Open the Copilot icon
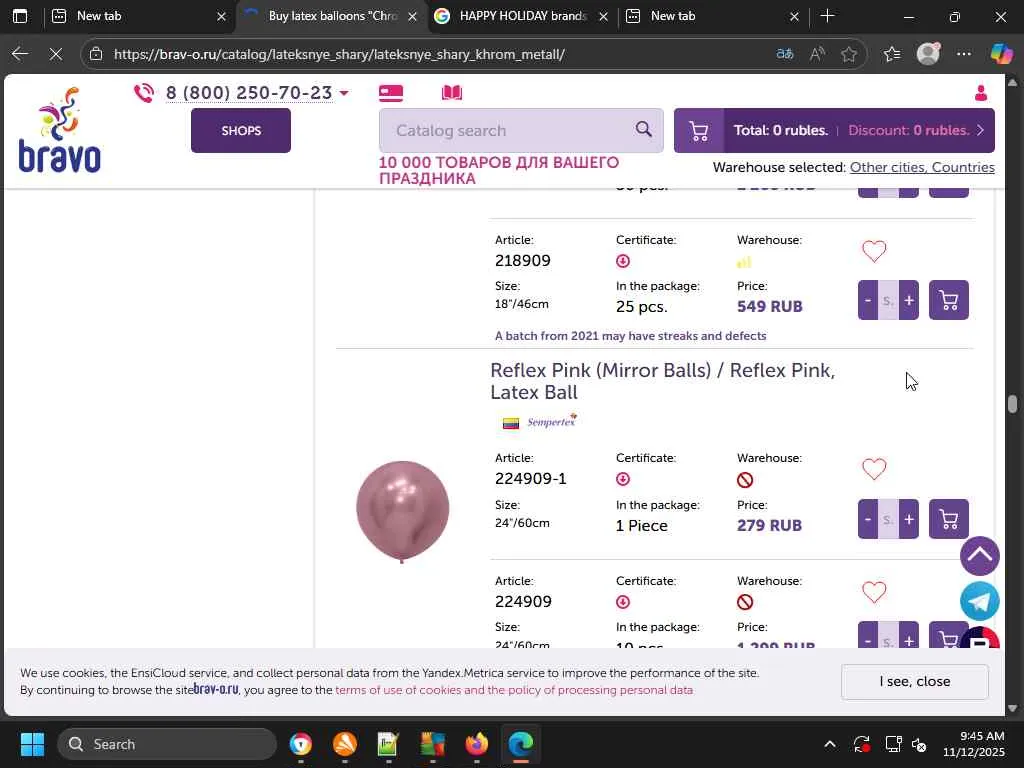Screen dimensions: 1024x768 coord(1001,54)
